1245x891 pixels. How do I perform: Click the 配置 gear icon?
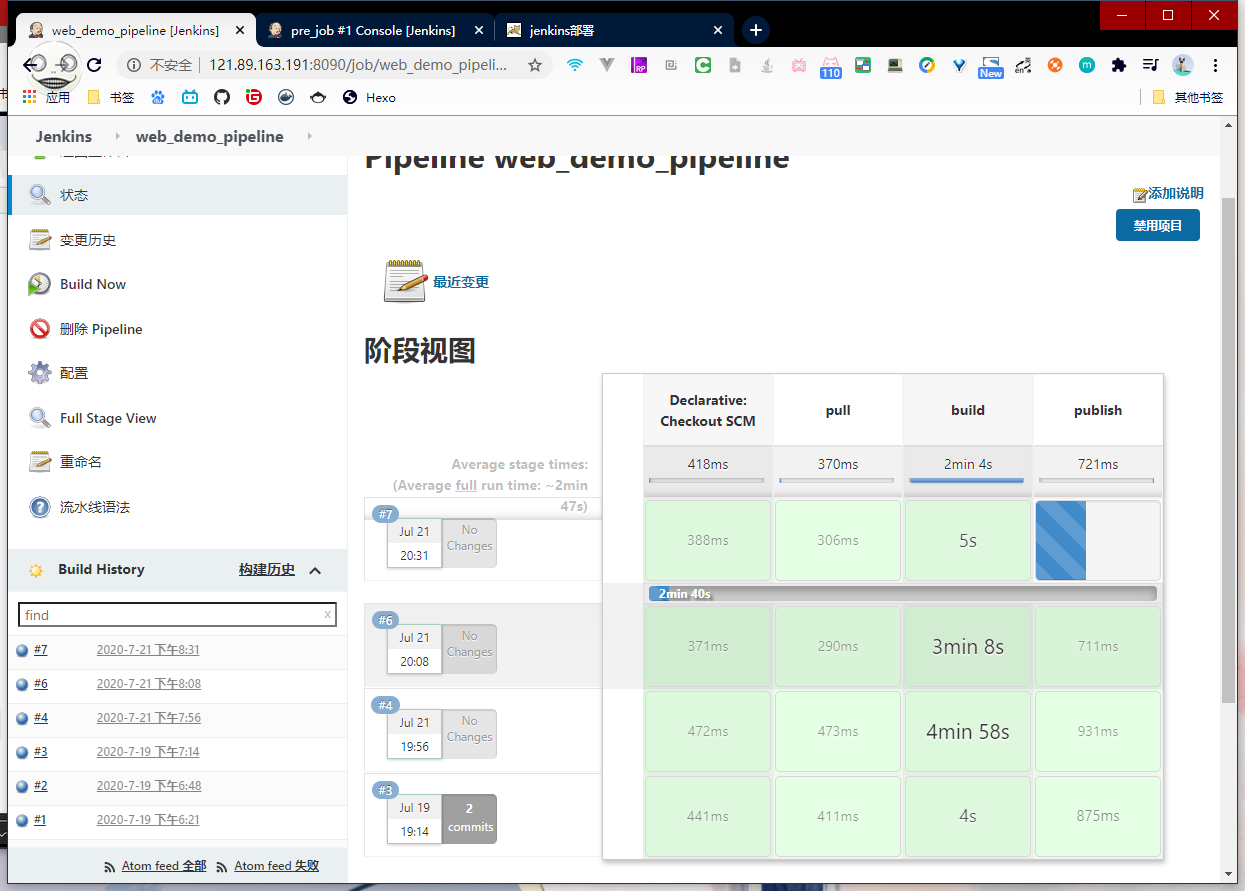click(x=39, y=373)
